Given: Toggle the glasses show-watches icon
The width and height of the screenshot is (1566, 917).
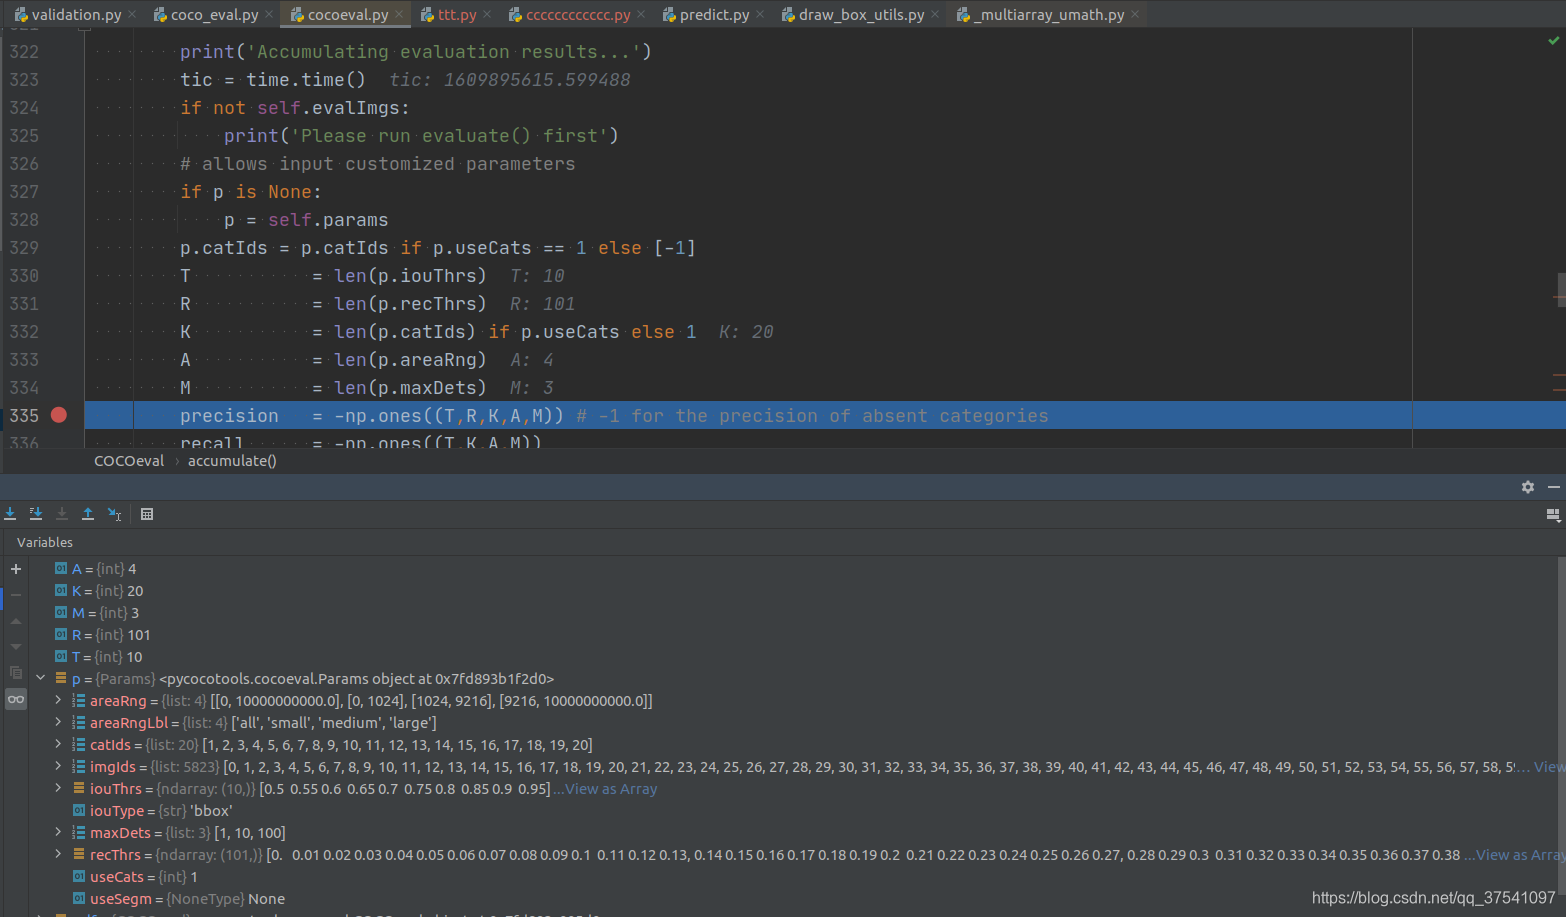Looking at the screenshot, I should 16,699.
